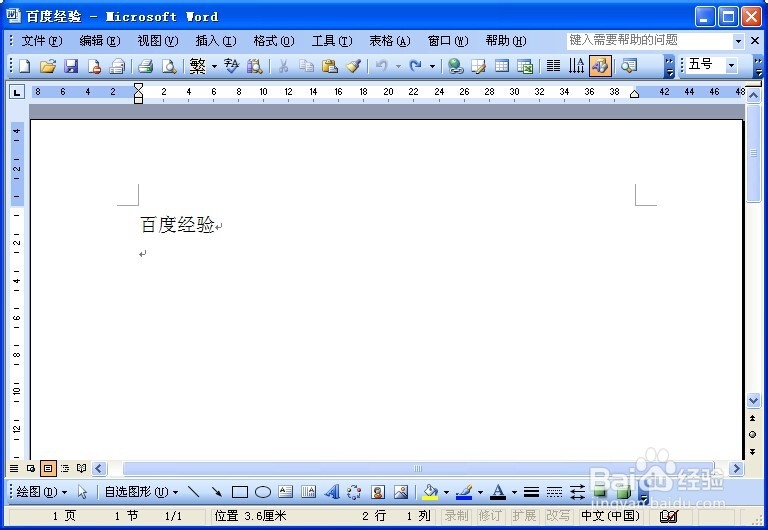The width and height of the screenshot is (768, 530).
Task: Choose the Select Objects arrow on the Drawing toolbar
Action: (x=82, y=491)
